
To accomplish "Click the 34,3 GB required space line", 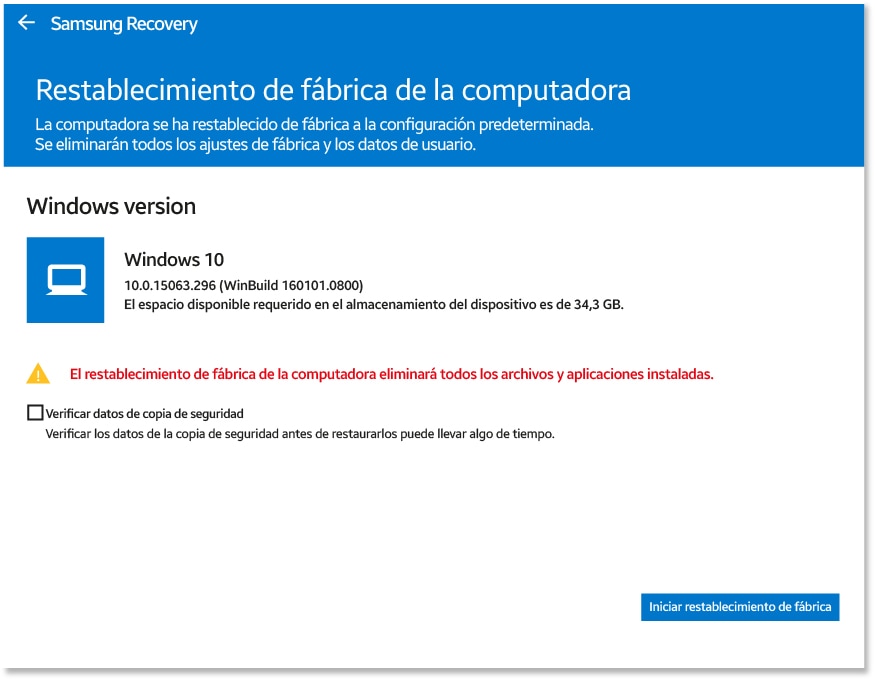I will 374,305.
